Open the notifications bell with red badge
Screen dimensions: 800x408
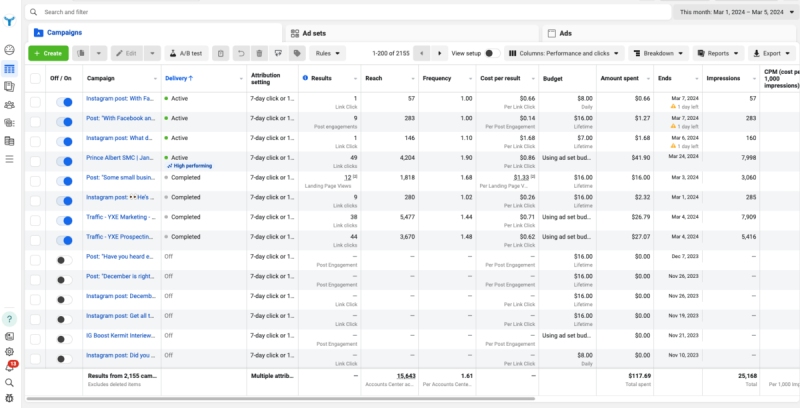[x=10, y=366]
